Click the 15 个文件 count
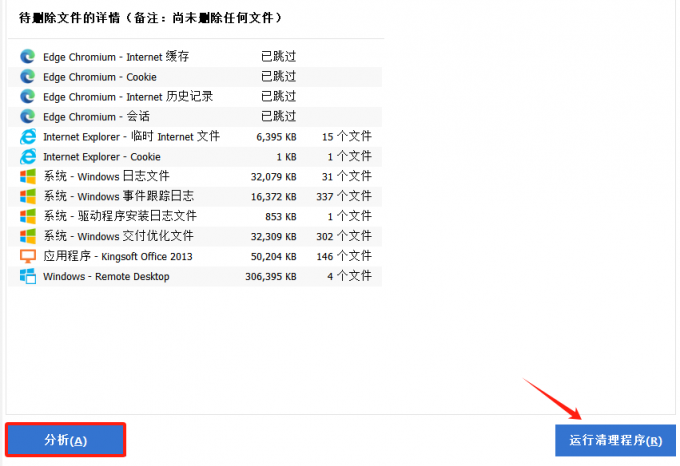This screenshot has height=466, width=680. click(x=347, y=137)
